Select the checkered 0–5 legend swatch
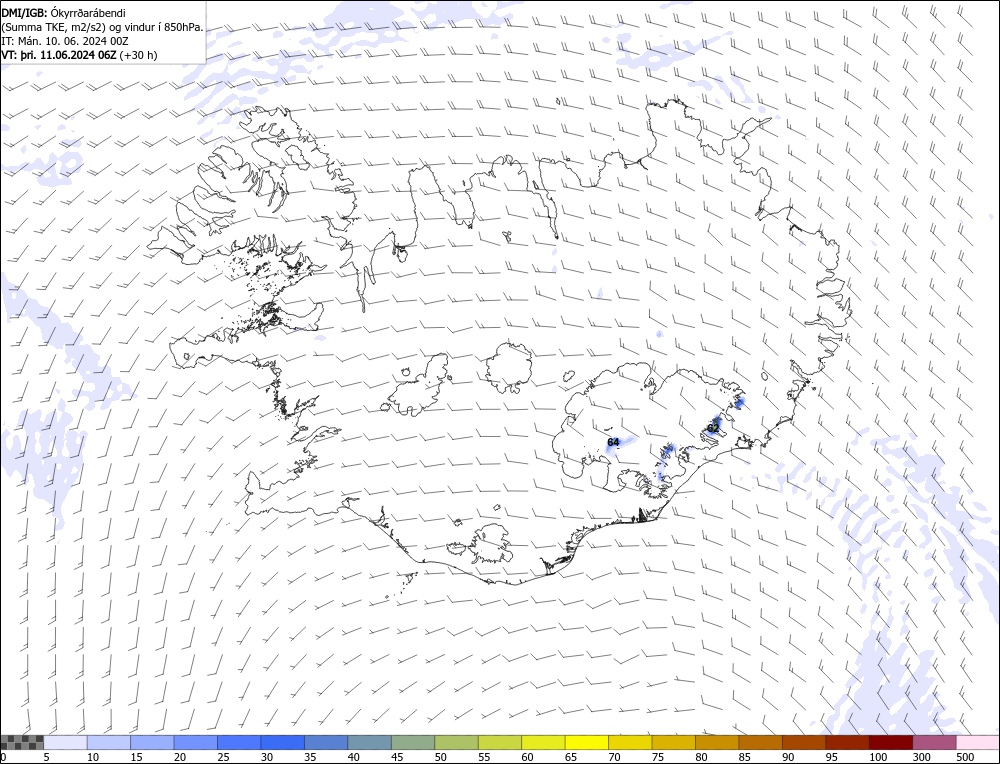 pos(22,742)
